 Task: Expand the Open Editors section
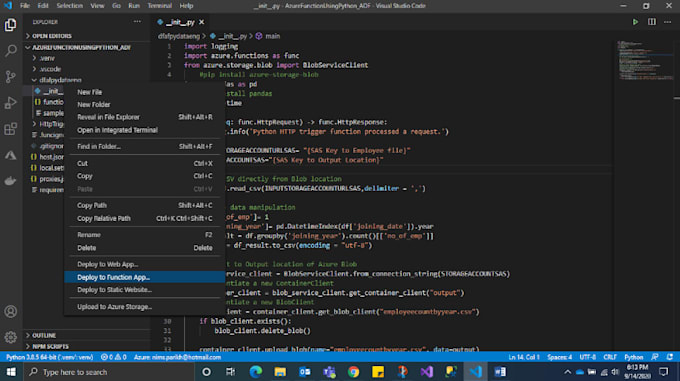[52, 36]
